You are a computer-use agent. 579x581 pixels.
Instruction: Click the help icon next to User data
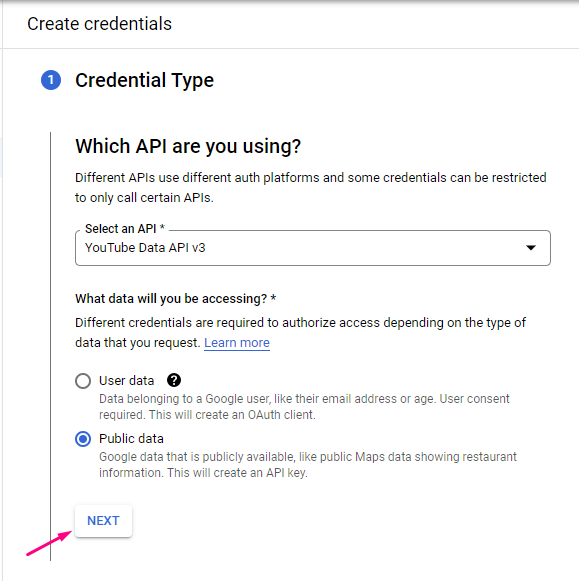pos(174,380)
